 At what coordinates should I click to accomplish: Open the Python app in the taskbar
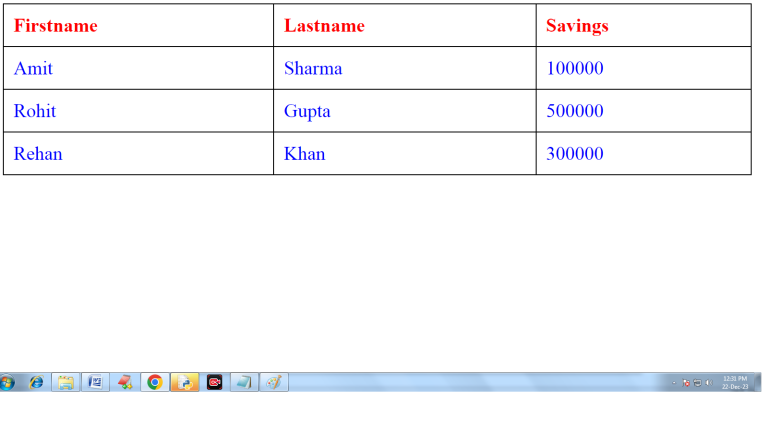pos(185,383)
